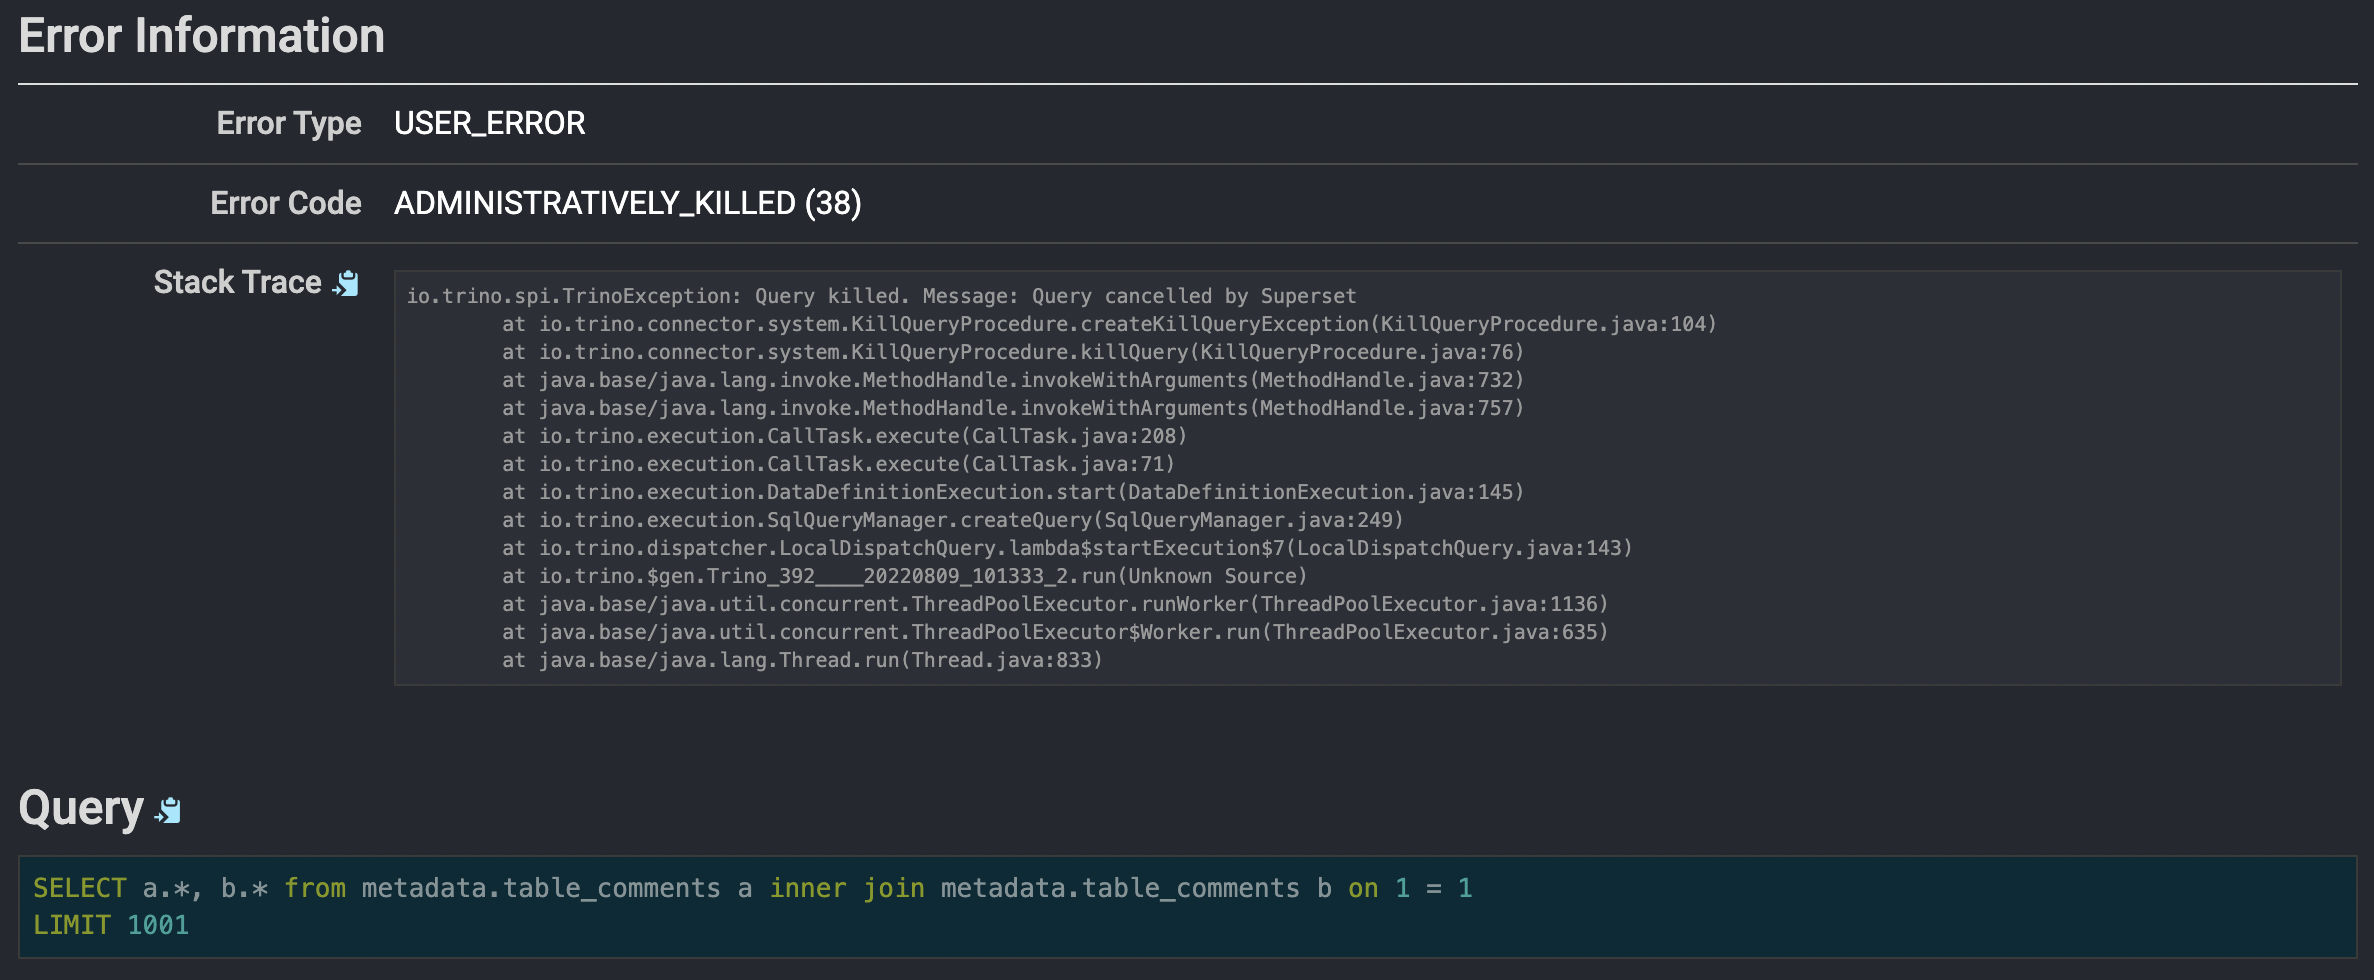Click the Error Information heading

(200, 35)
